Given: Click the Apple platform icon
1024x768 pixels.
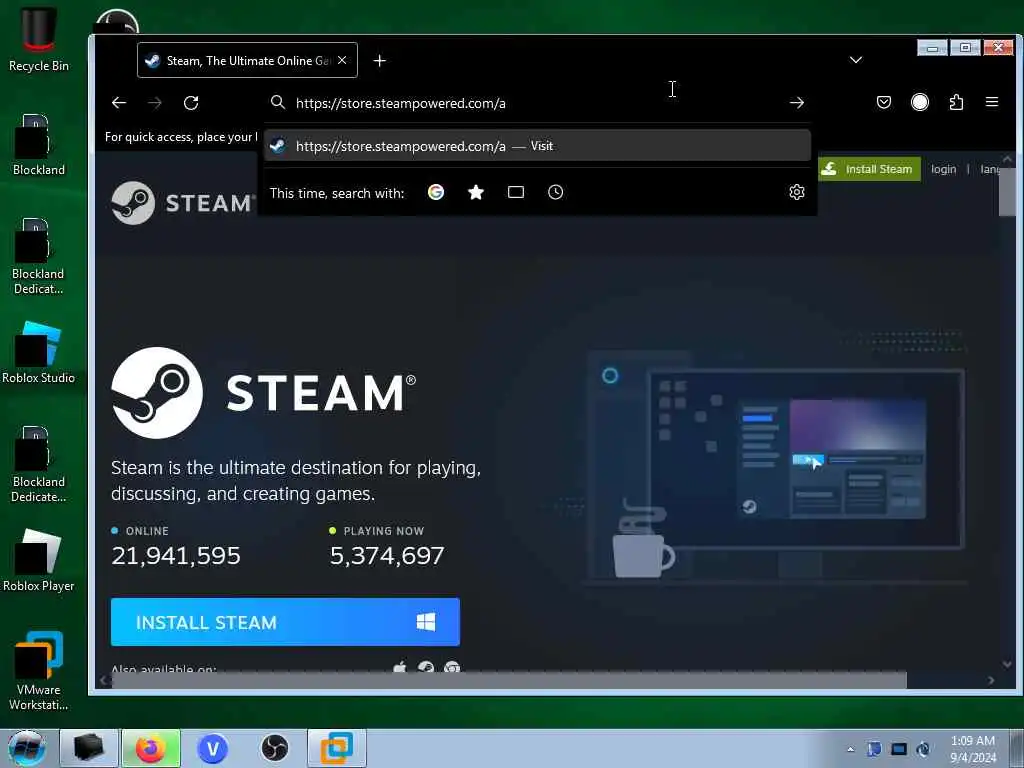Looking at the screenshot, I should pos(400,667).
